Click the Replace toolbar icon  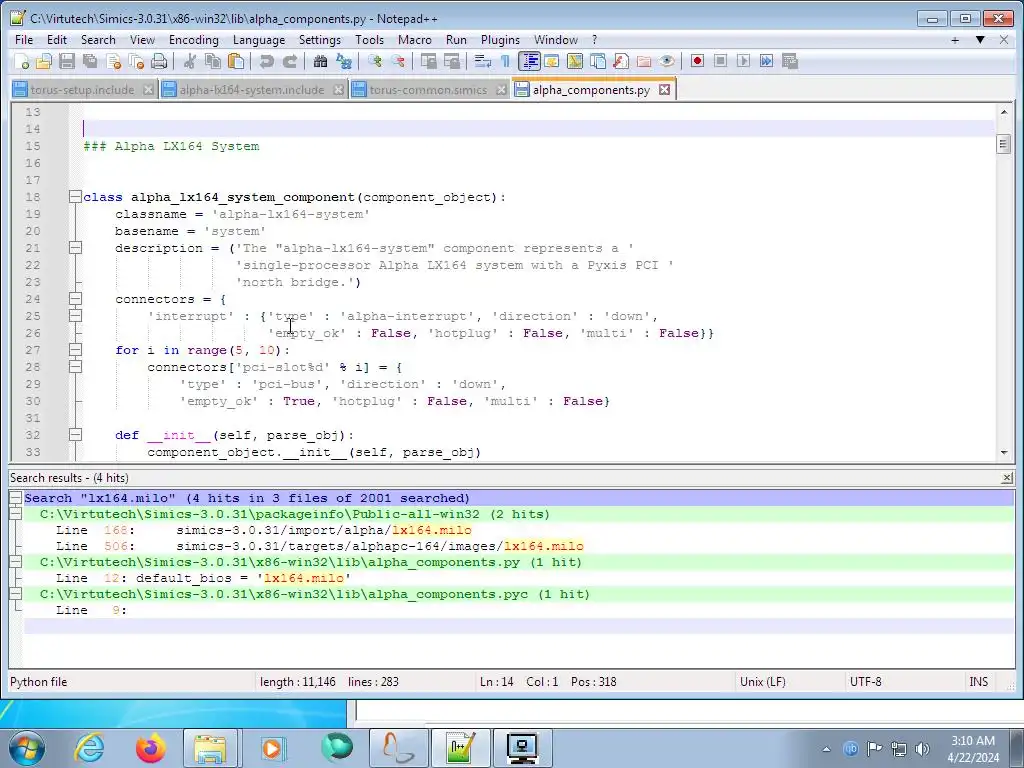click(x=344, y=61)
